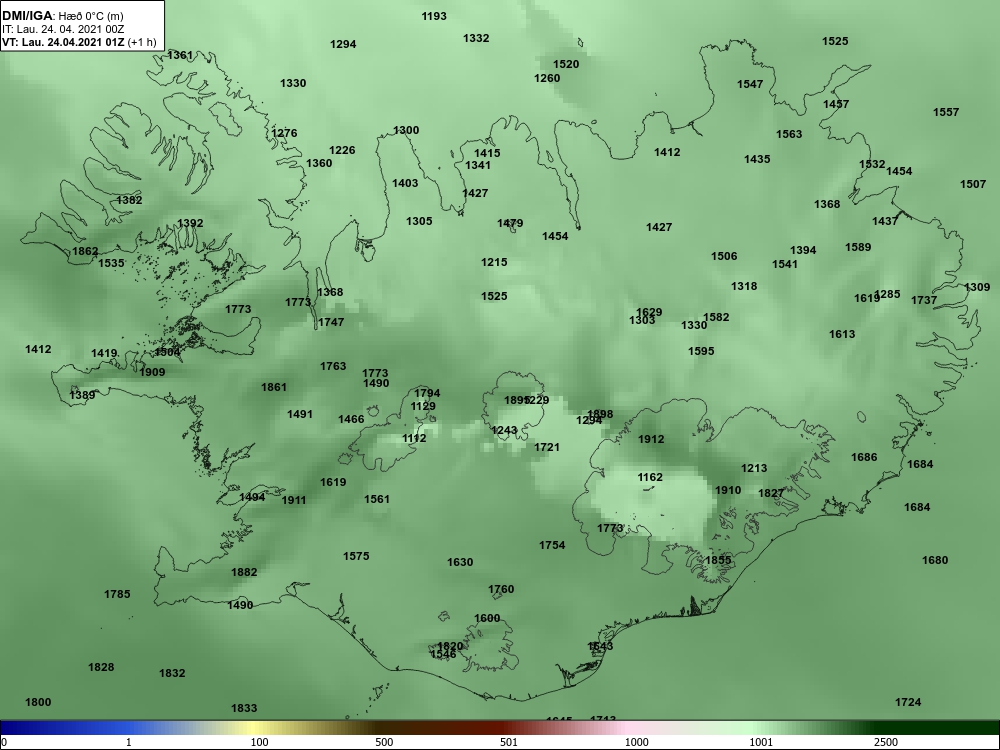Click the 1557 value off east coast

tap(946, 112)
